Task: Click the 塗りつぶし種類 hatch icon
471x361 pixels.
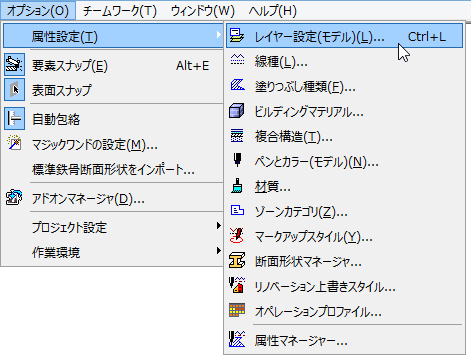Action: (237, 85)
